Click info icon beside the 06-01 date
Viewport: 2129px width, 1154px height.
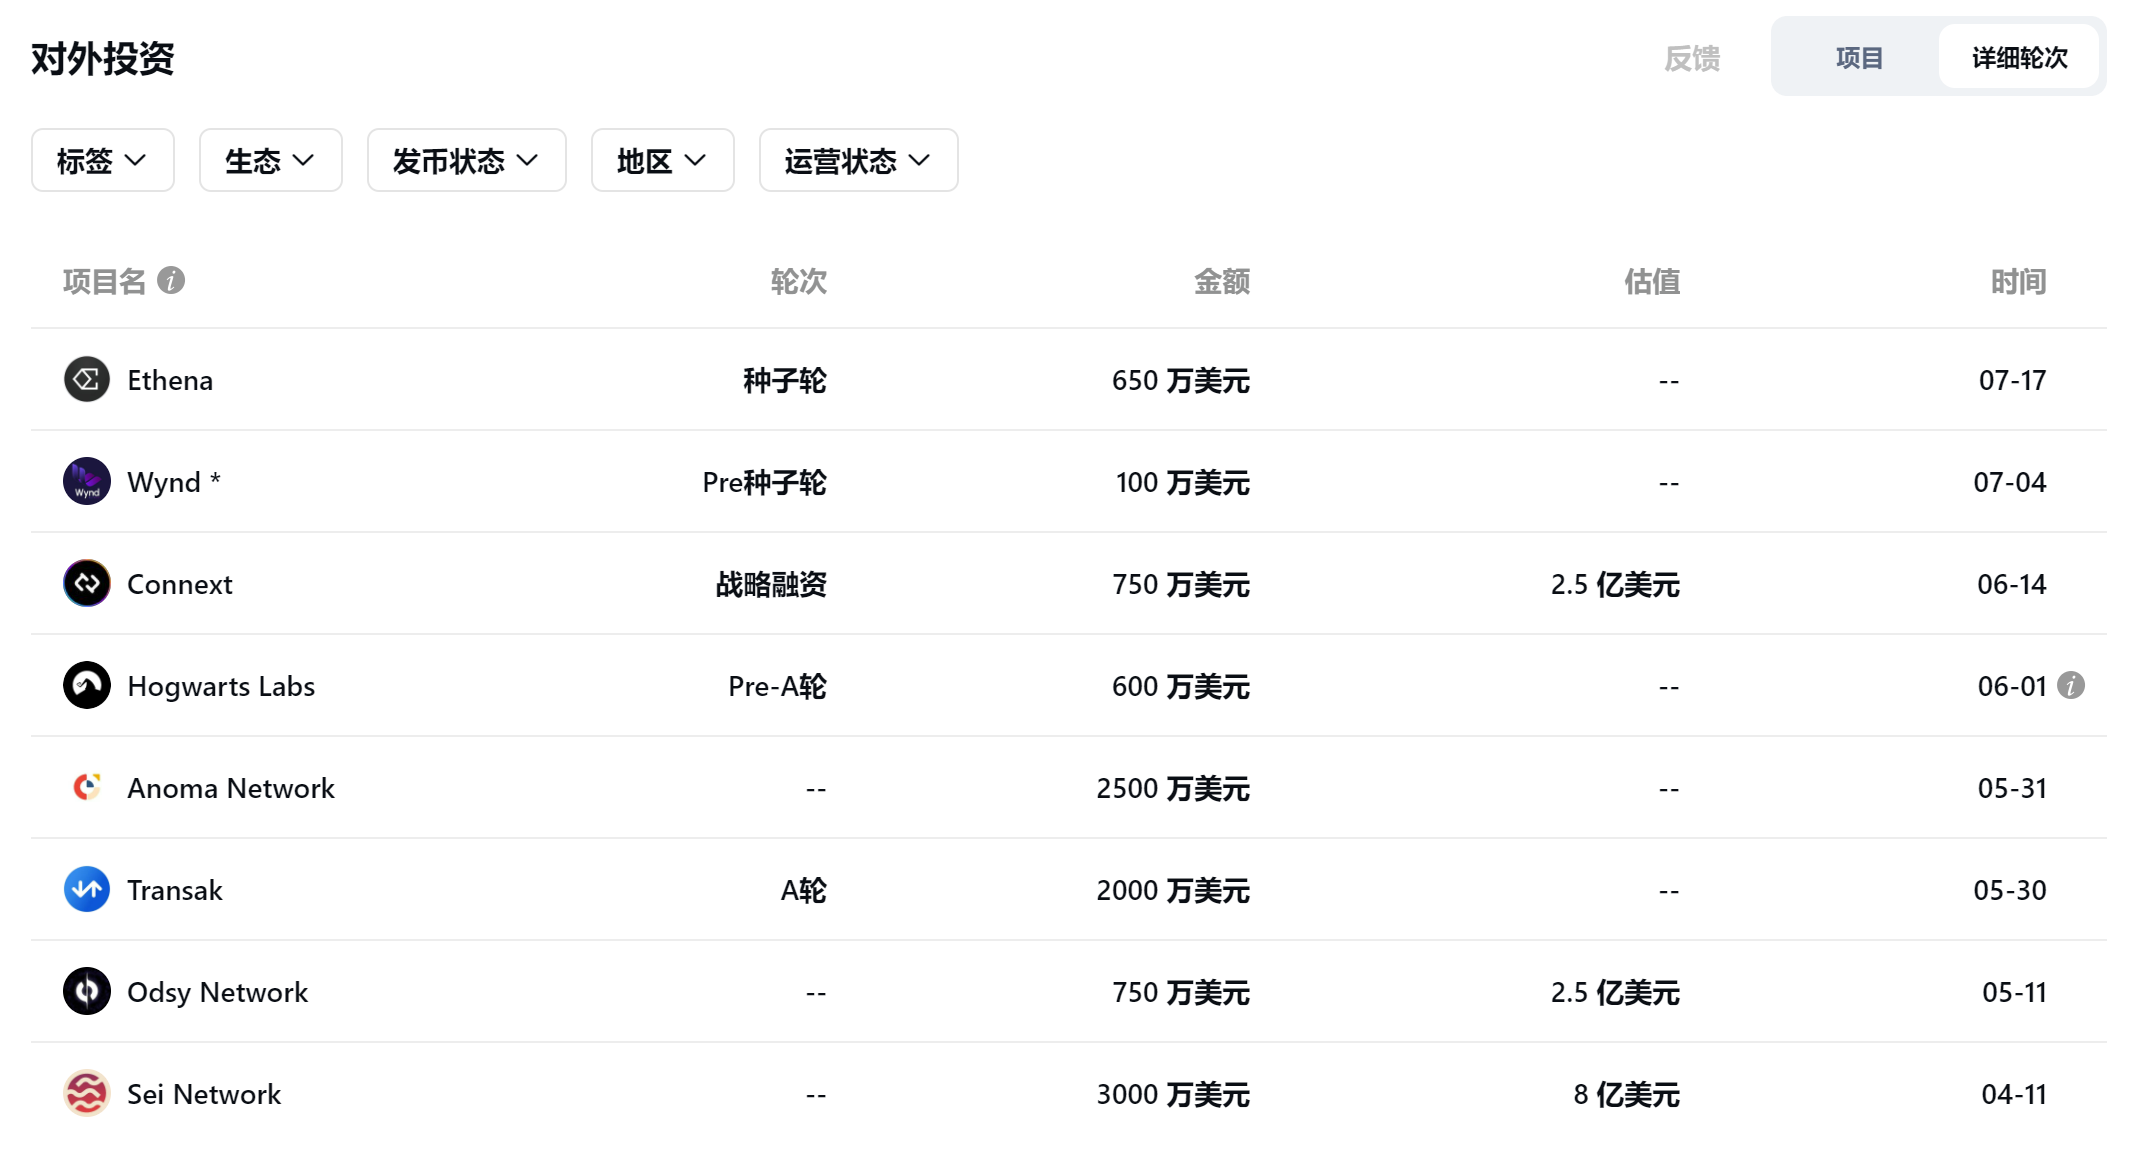pyautogui.click(x=2071, y=686)
